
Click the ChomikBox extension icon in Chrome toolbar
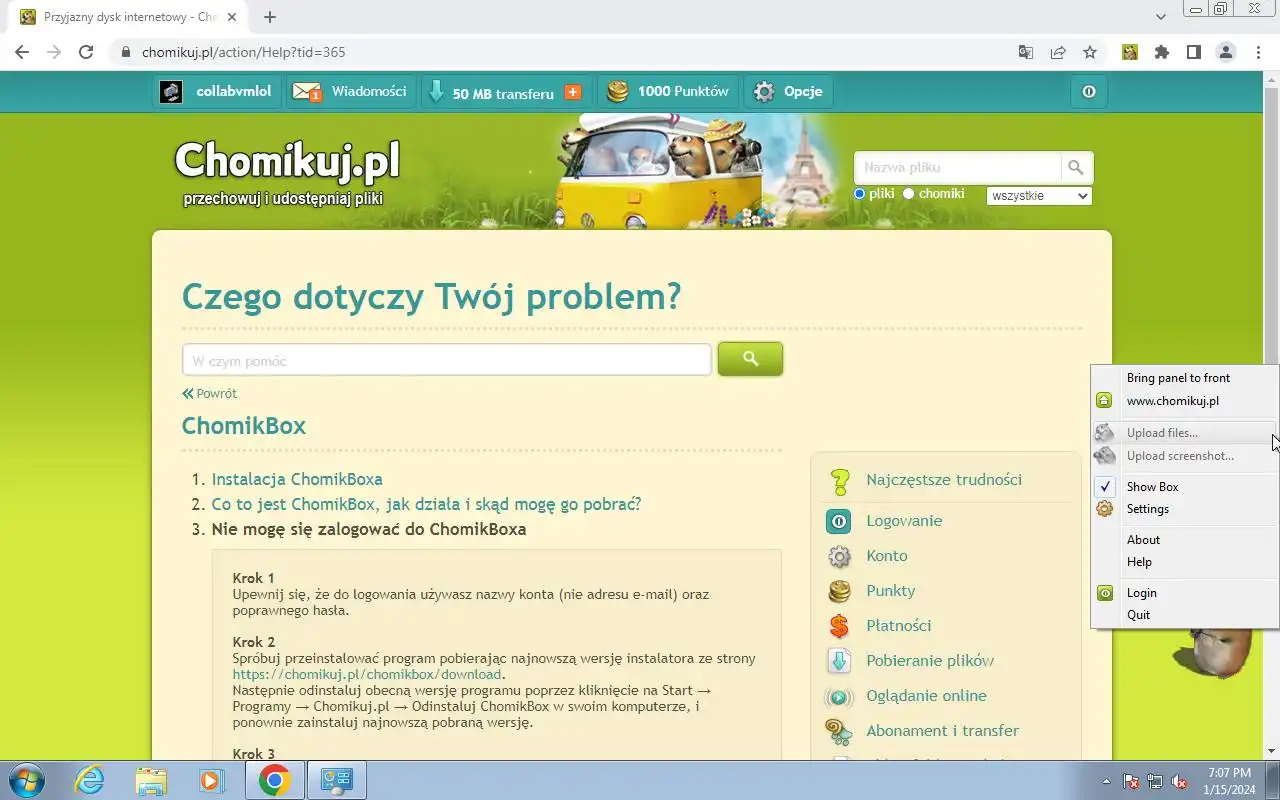tap(1130, 52)
